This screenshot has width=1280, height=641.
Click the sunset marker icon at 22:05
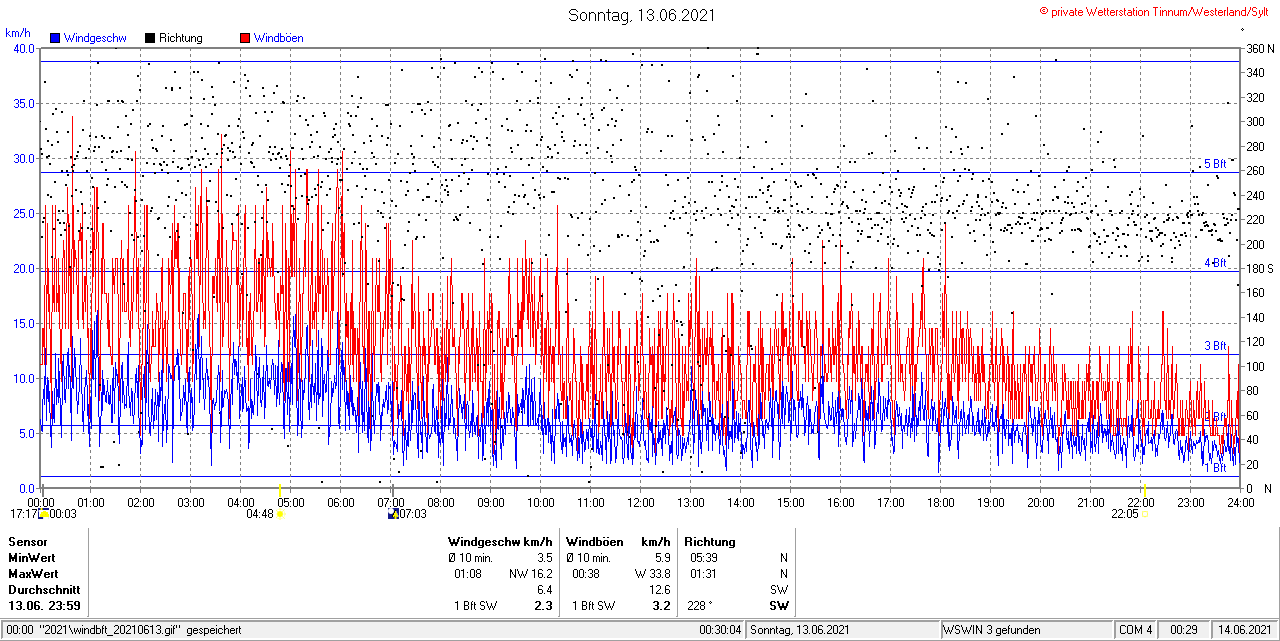1144,514
